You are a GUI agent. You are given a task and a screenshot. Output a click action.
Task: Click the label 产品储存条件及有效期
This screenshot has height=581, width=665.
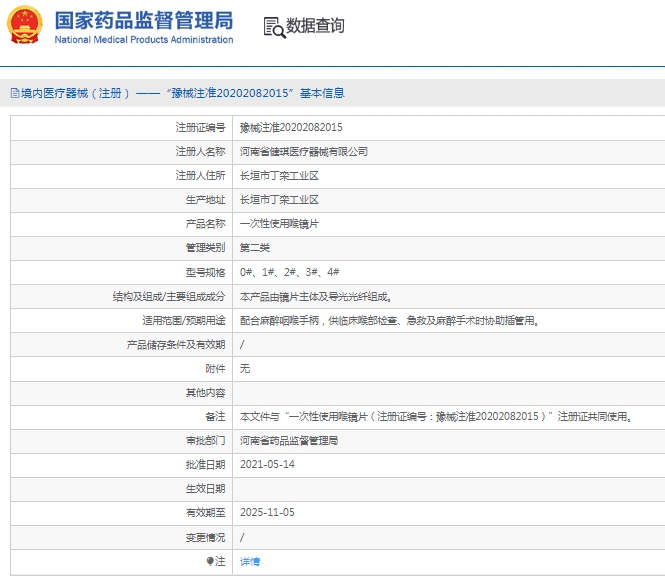pos(176,345)
